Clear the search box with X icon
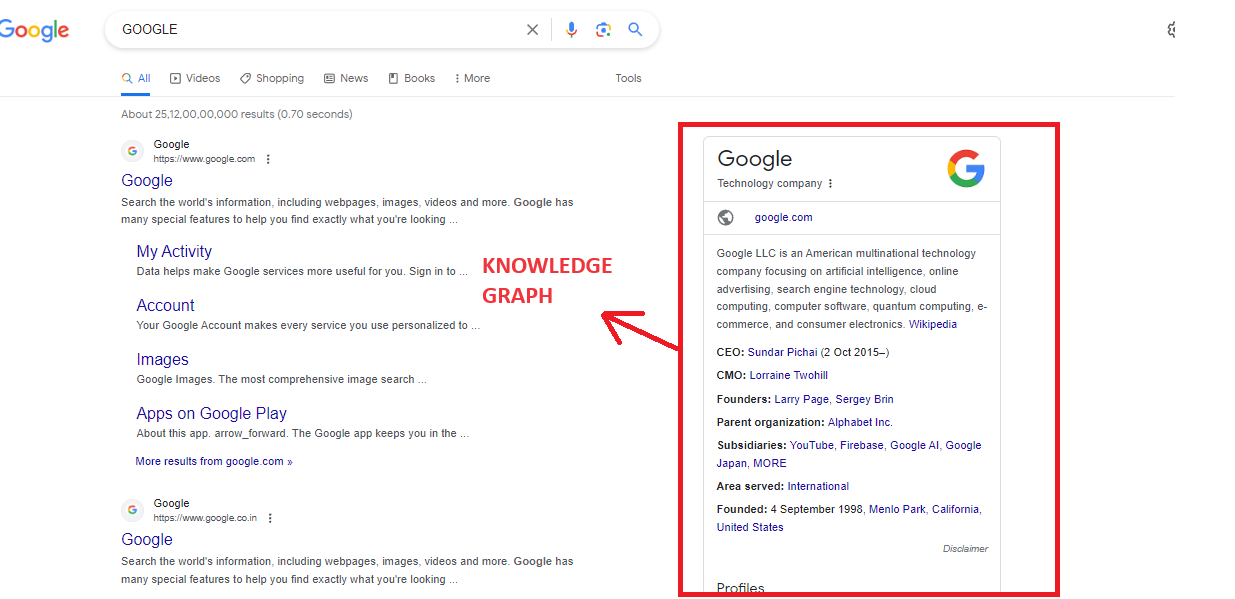 pyautogui.click(x=533, y=30)
